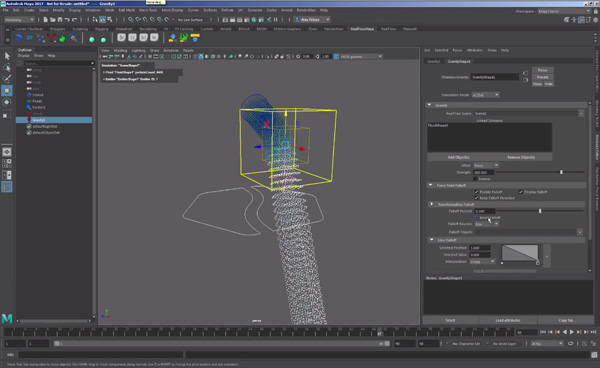Click the Undo arrow in the toolbar
This screenshot has width=600, height=368.
pos(67,20)
